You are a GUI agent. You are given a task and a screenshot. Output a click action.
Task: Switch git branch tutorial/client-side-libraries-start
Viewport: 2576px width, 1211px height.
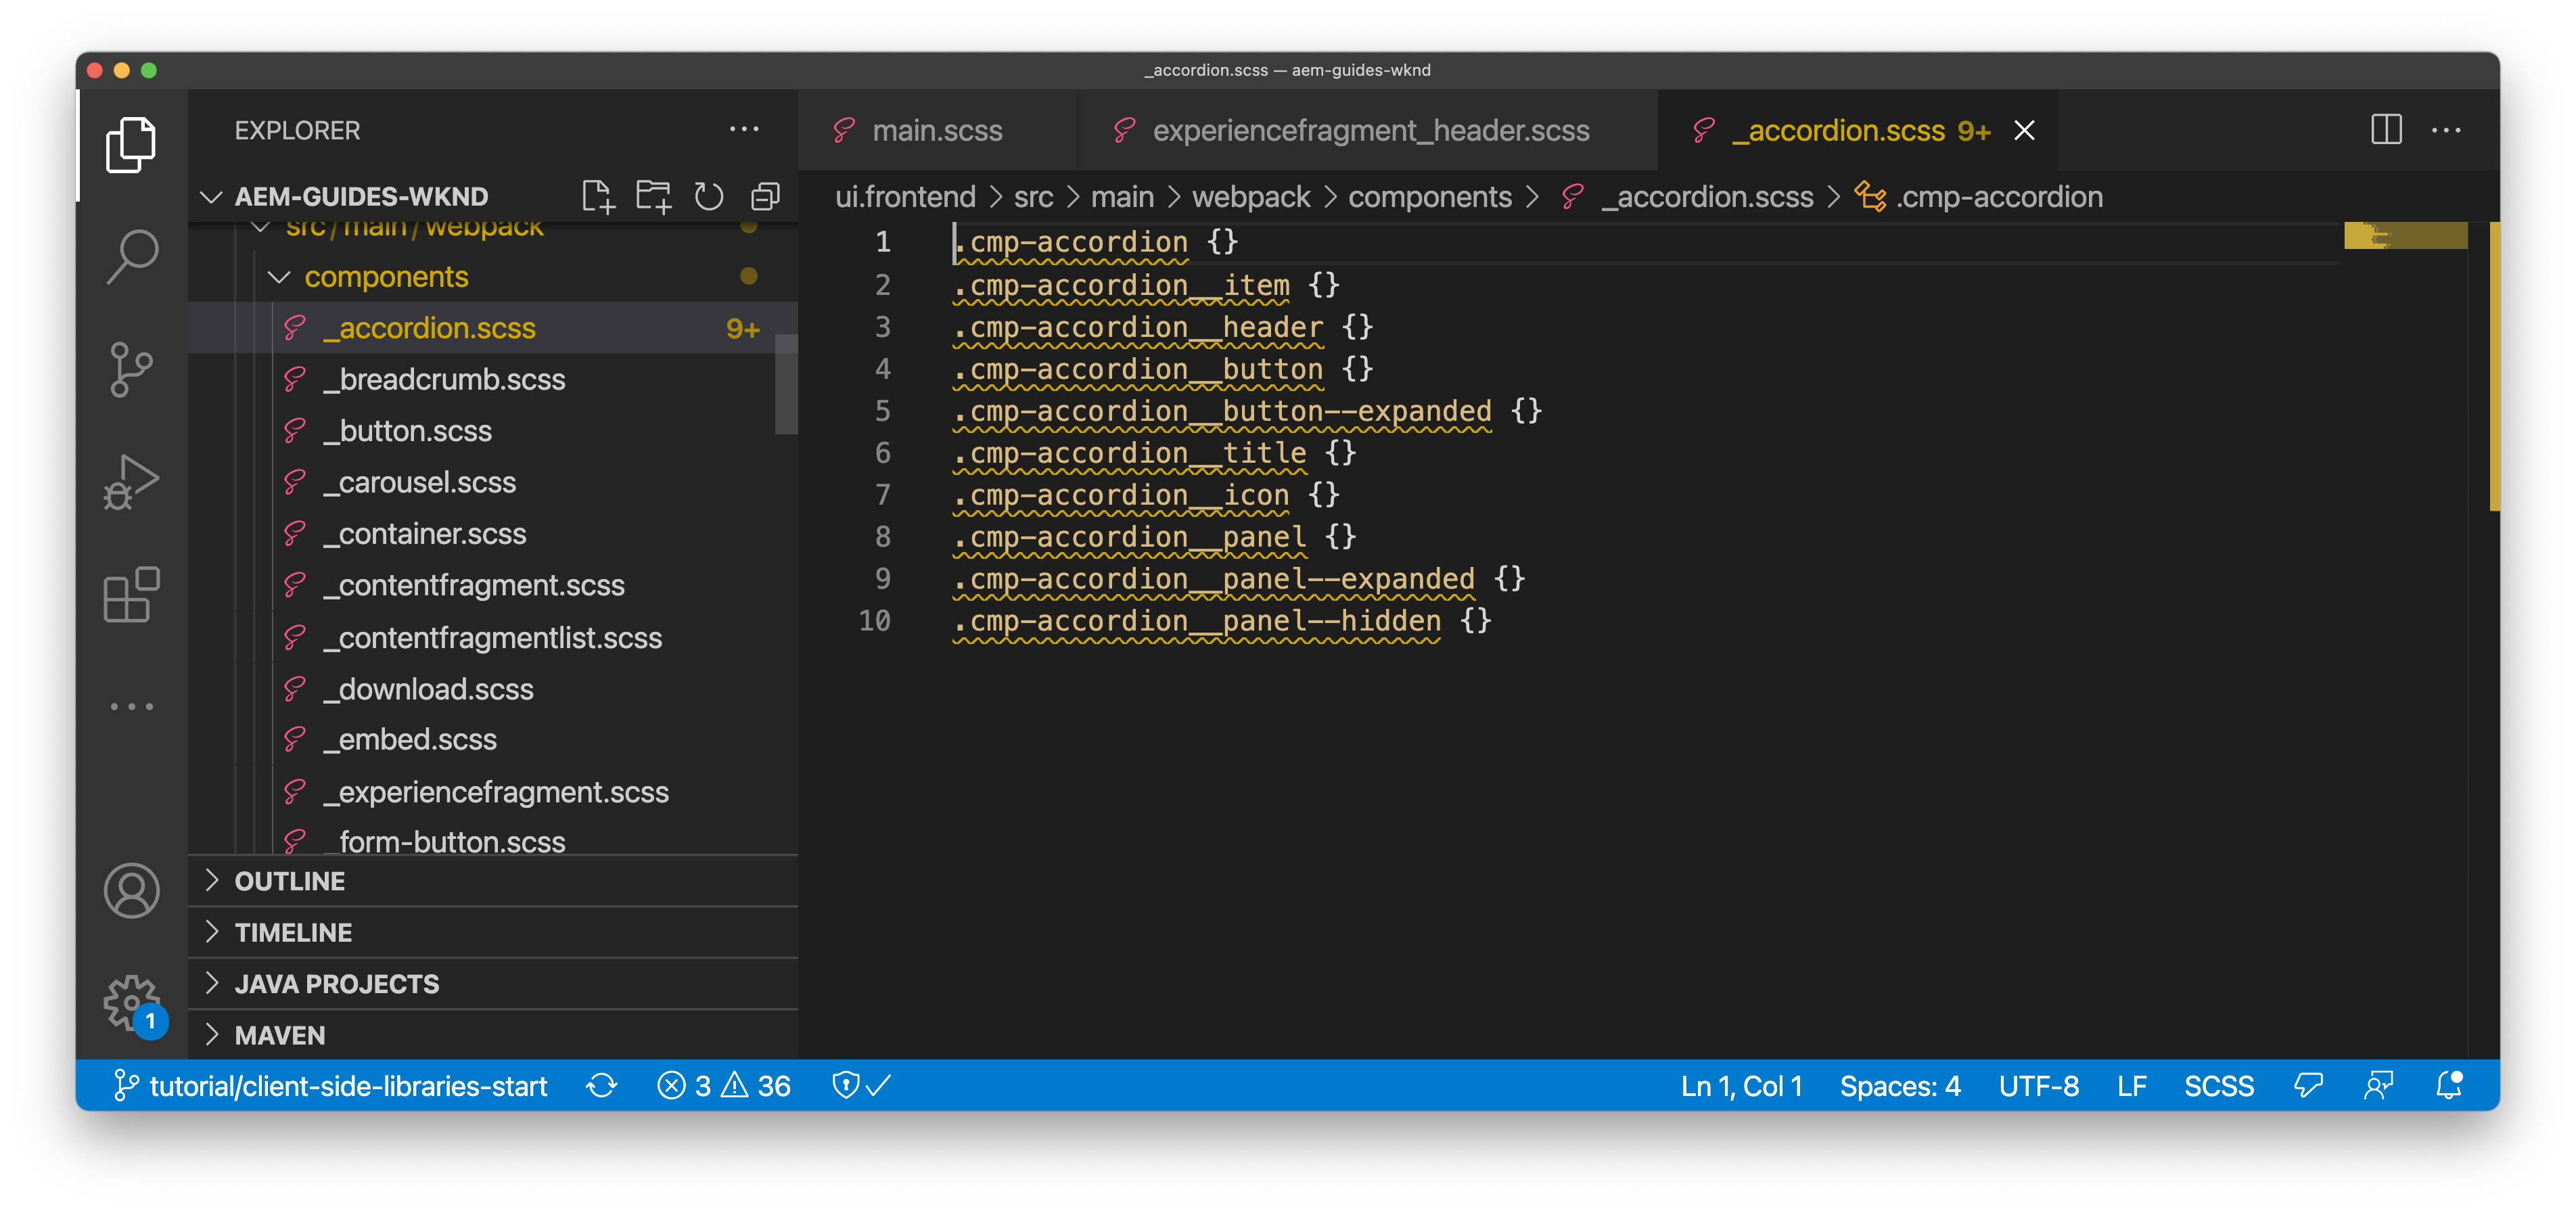331,1086
